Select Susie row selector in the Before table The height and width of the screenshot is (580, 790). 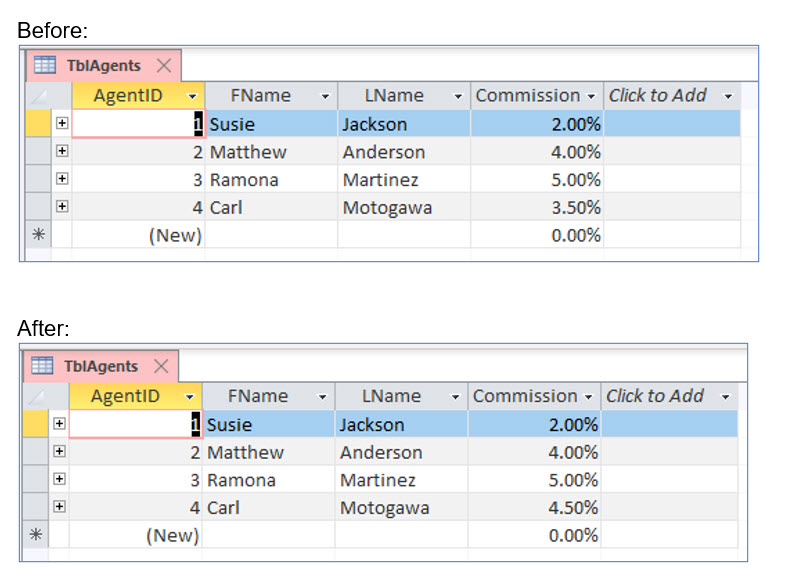pyautogui.click(x=38, y=123)
